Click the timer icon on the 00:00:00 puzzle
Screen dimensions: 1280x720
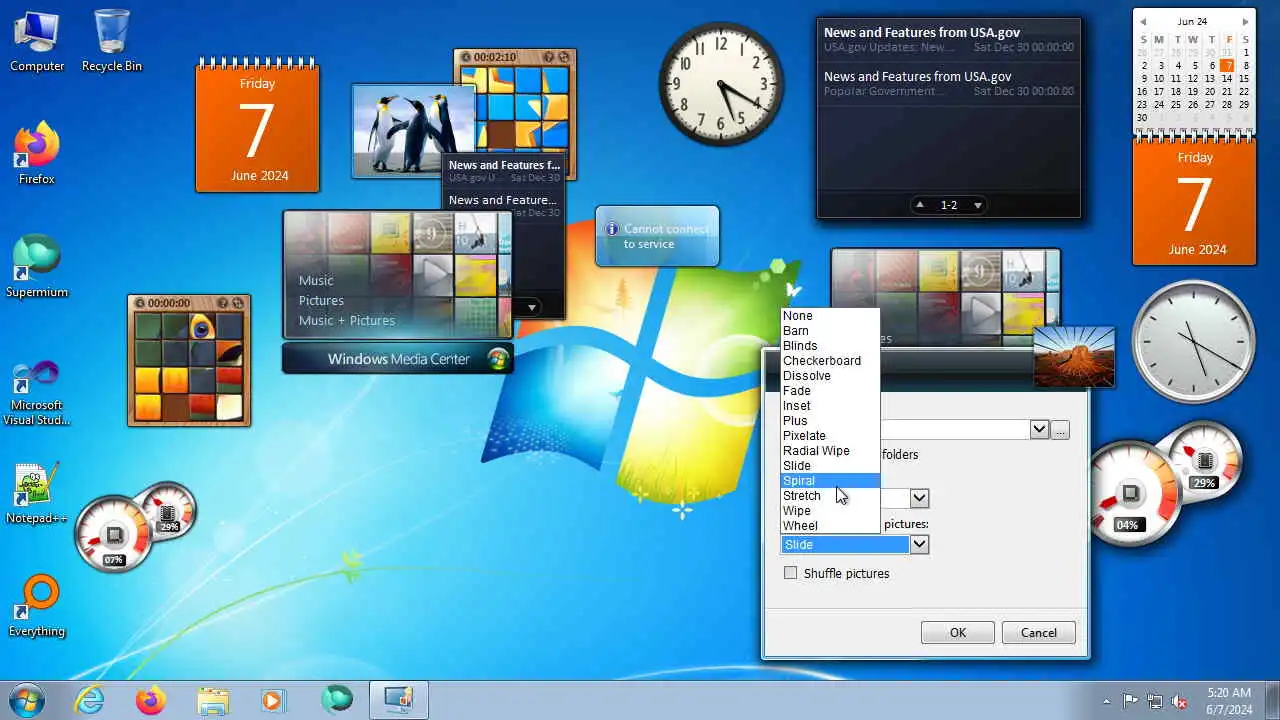140,303
